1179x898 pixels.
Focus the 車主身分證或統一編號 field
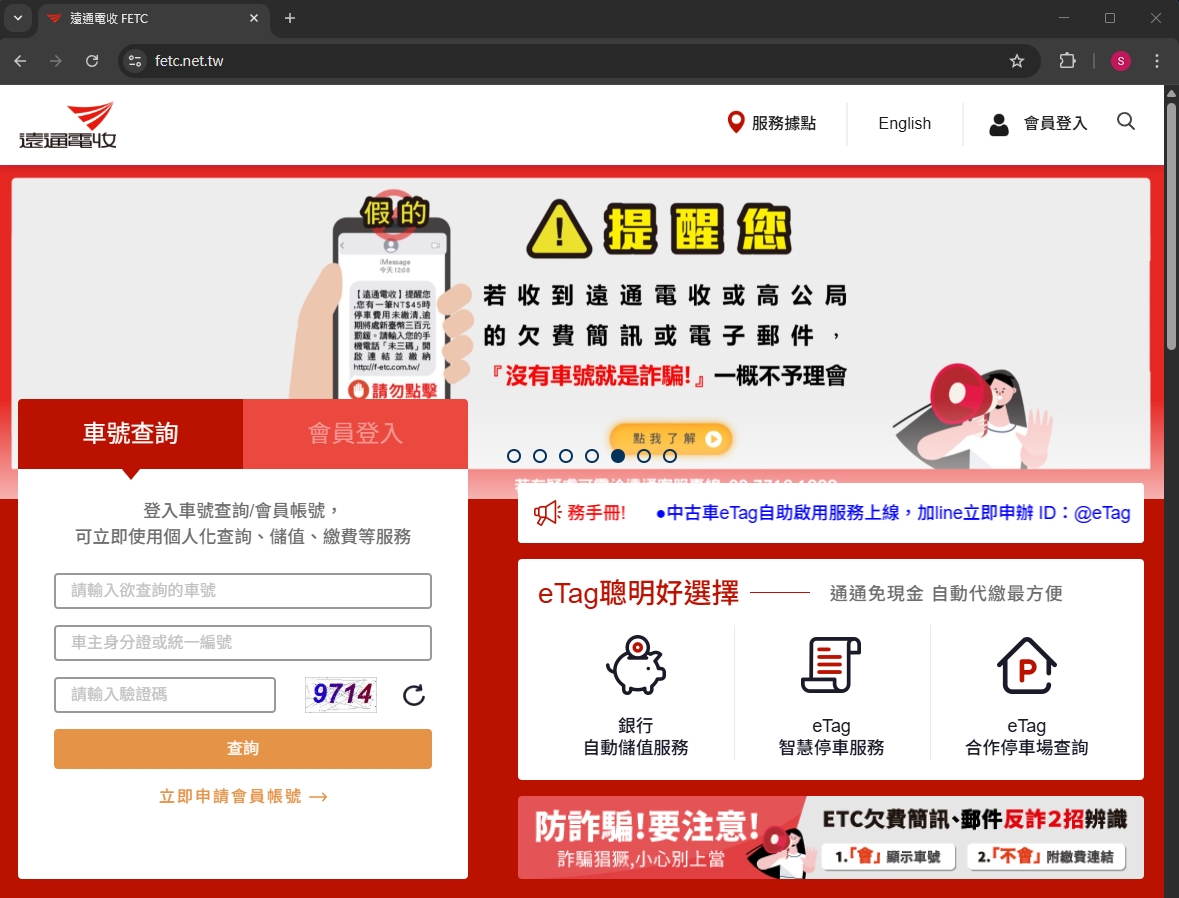pos(243,642)
